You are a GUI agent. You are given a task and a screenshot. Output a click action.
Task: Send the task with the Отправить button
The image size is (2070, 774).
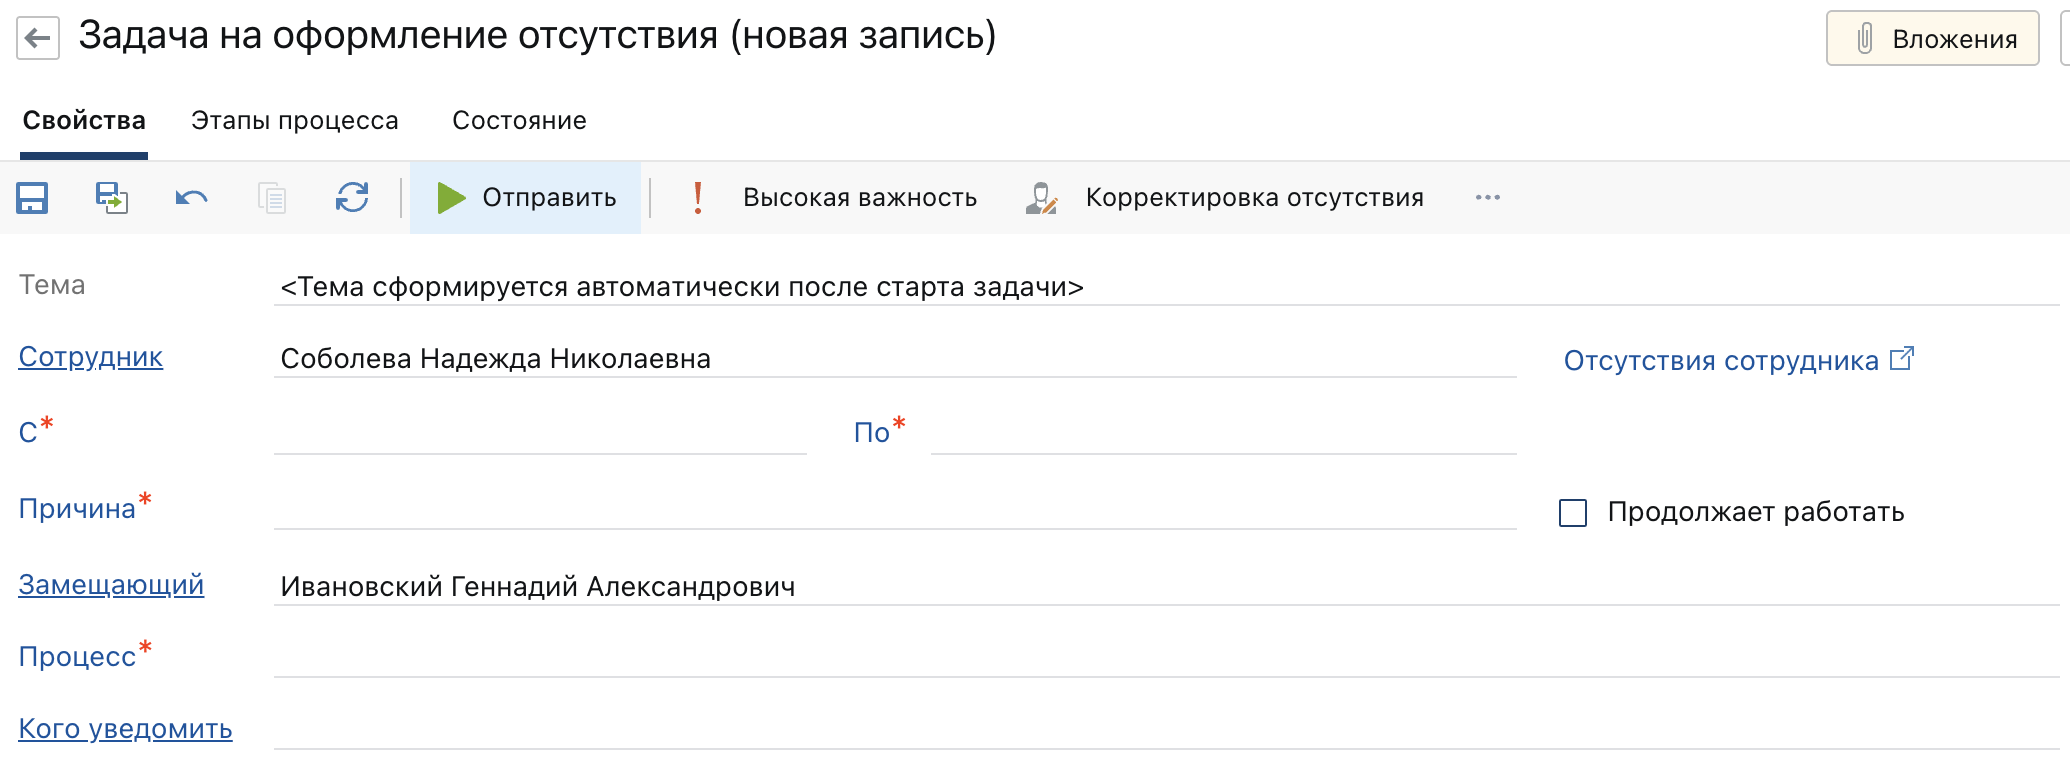[x=526, y=198]
